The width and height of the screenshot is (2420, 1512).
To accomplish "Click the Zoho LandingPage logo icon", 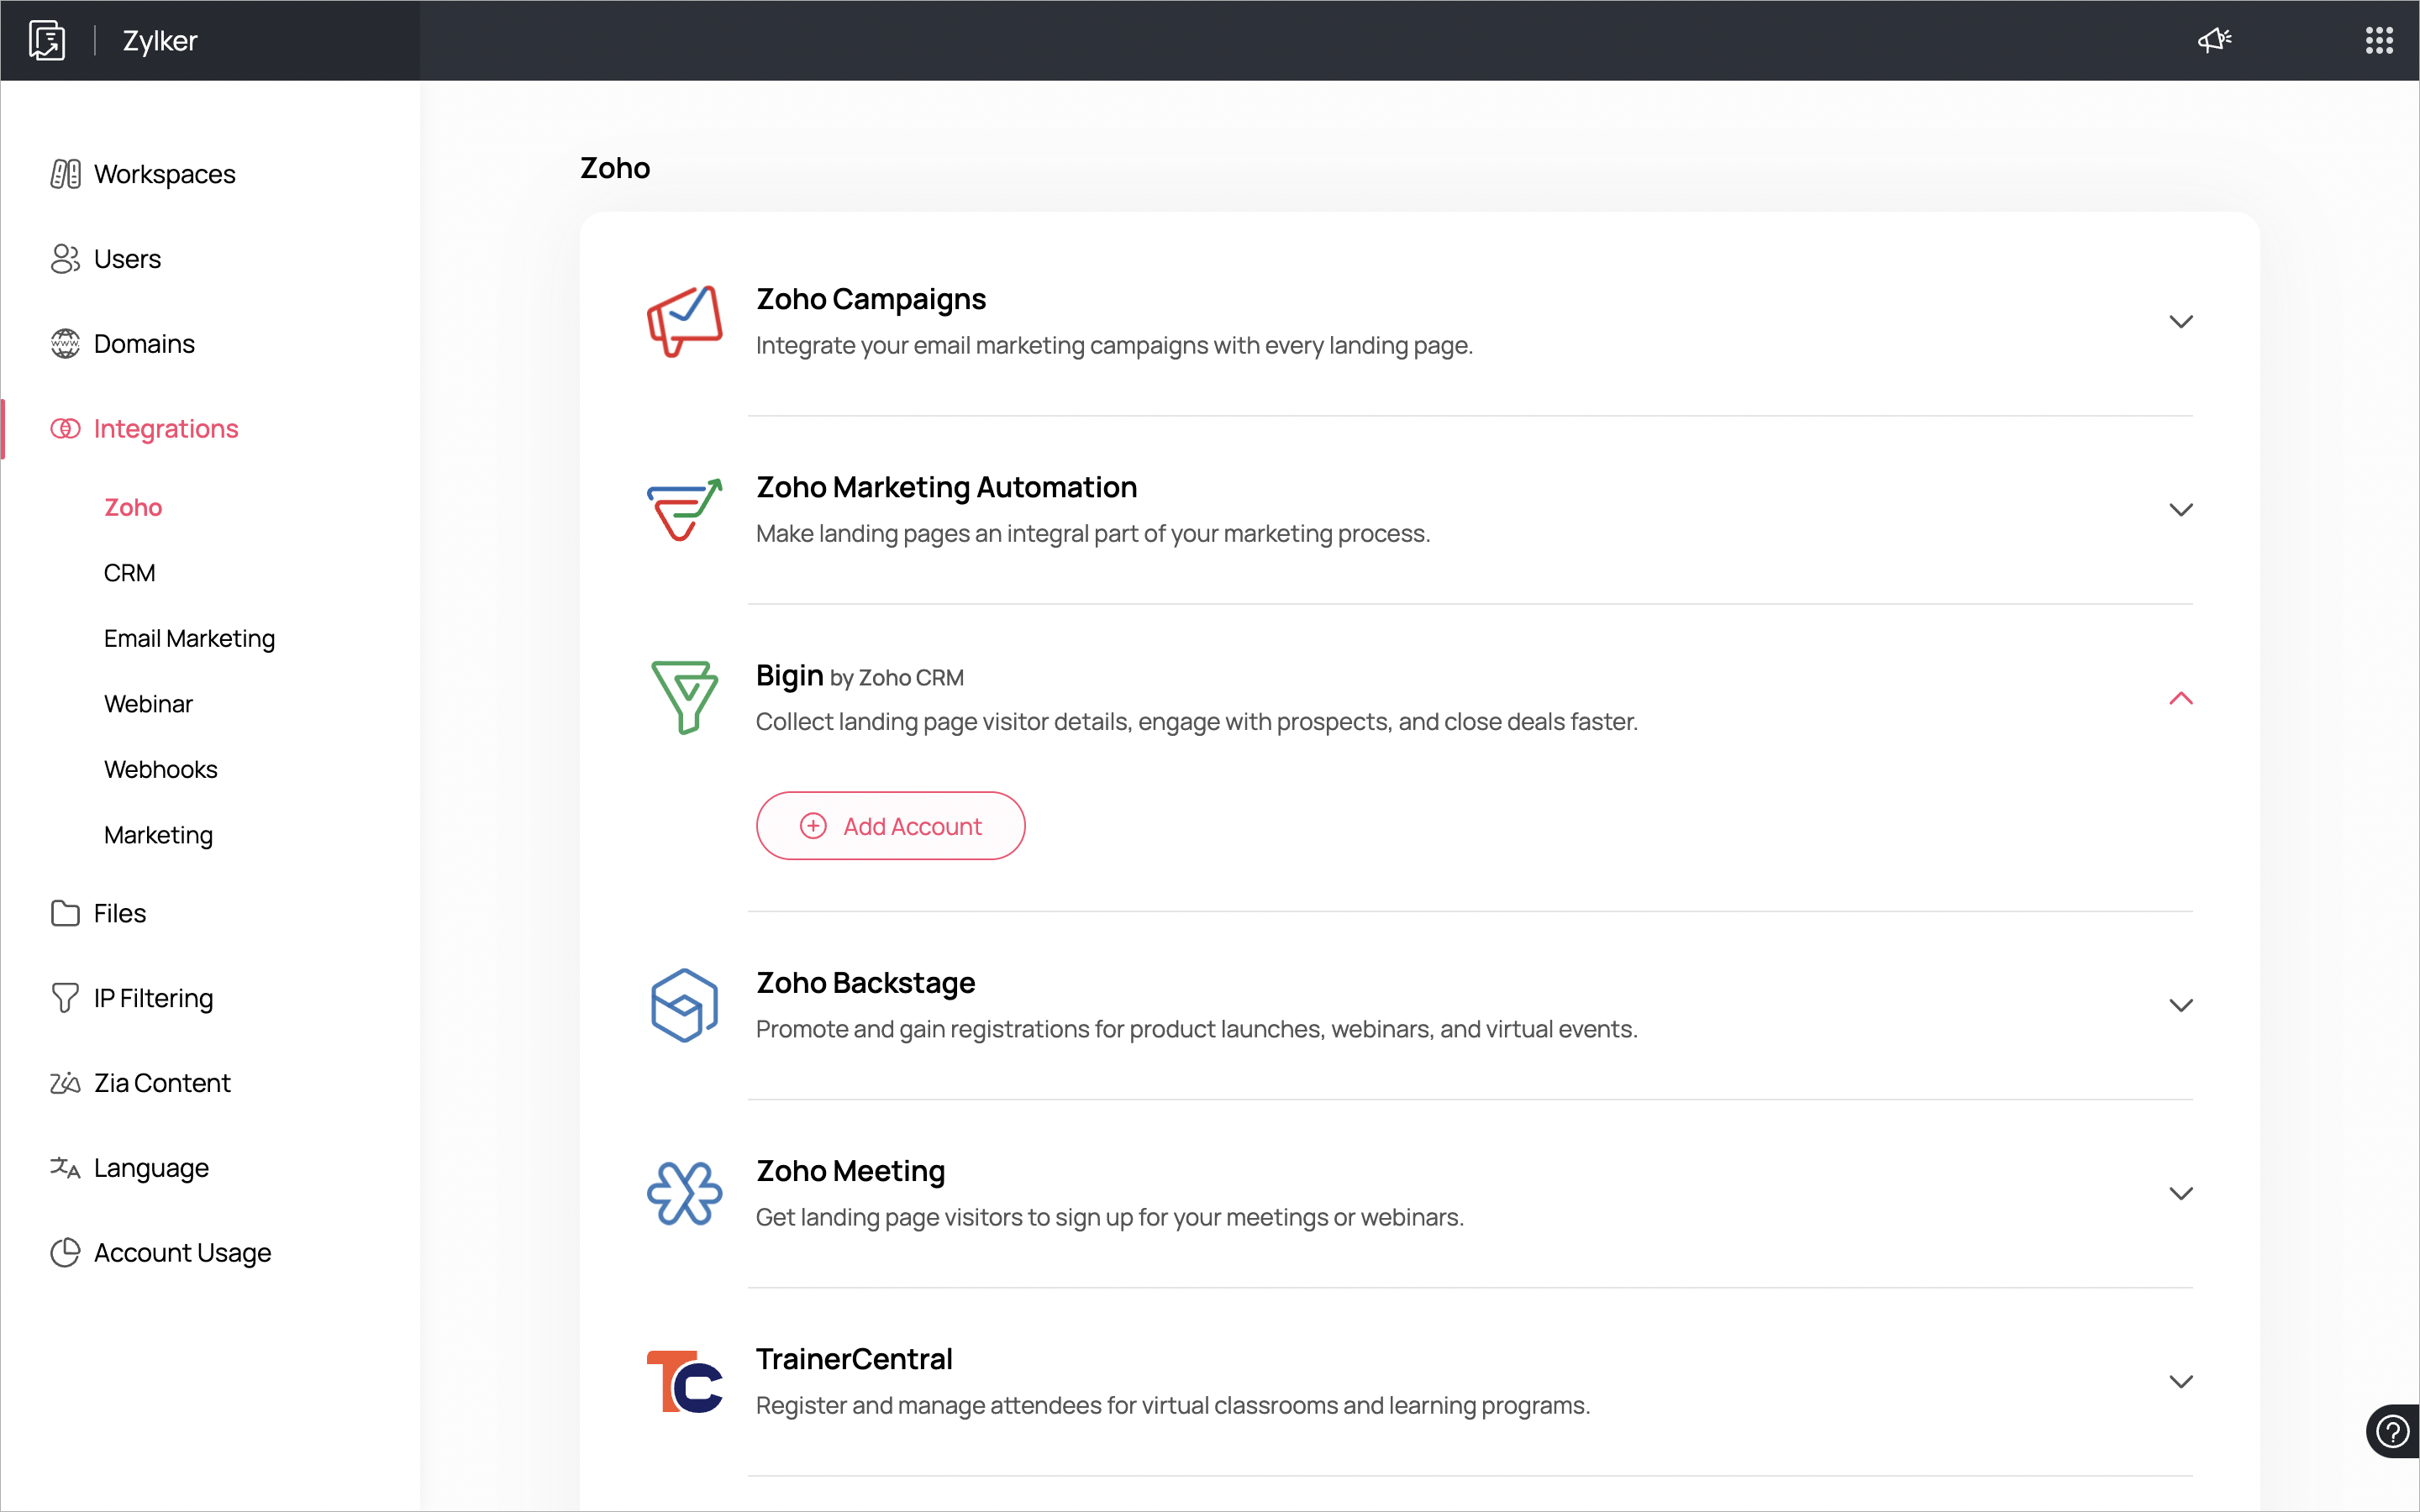I will click(x=47, y=40).
